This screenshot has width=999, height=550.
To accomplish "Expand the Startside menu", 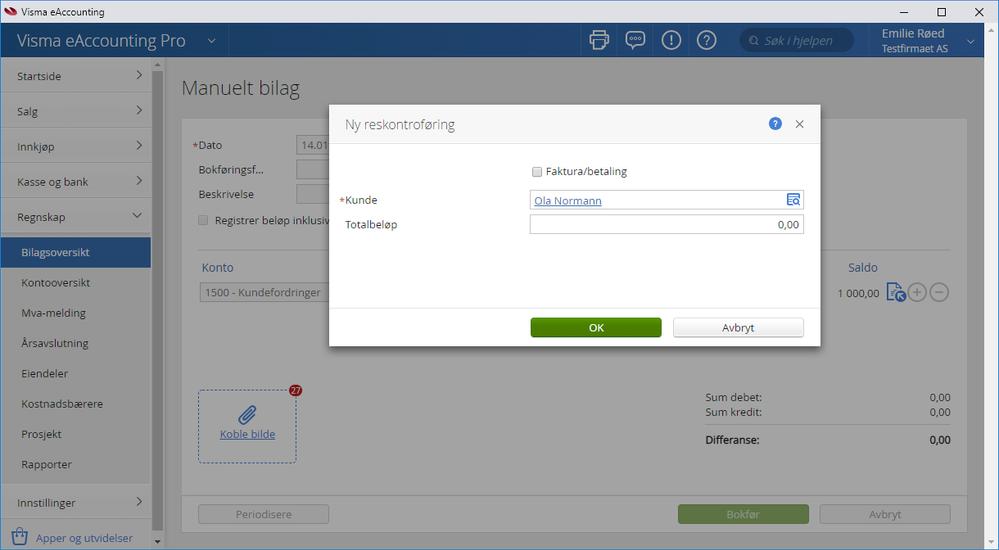I will (76, 75).
